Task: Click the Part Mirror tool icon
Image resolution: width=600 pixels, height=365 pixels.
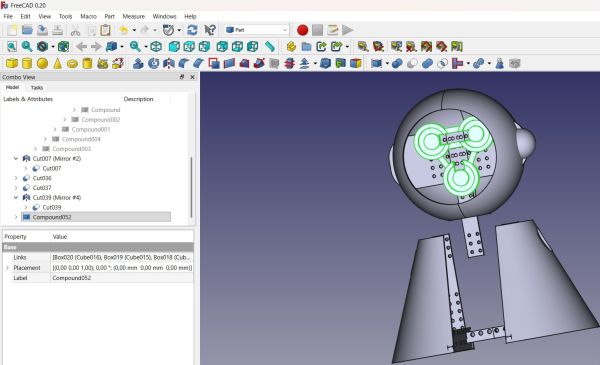Action: pos(168,64)
